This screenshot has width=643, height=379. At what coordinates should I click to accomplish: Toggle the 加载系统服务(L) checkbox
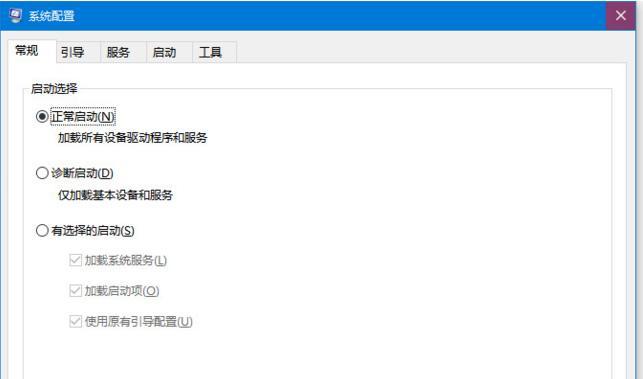click(x=75, y=260)
